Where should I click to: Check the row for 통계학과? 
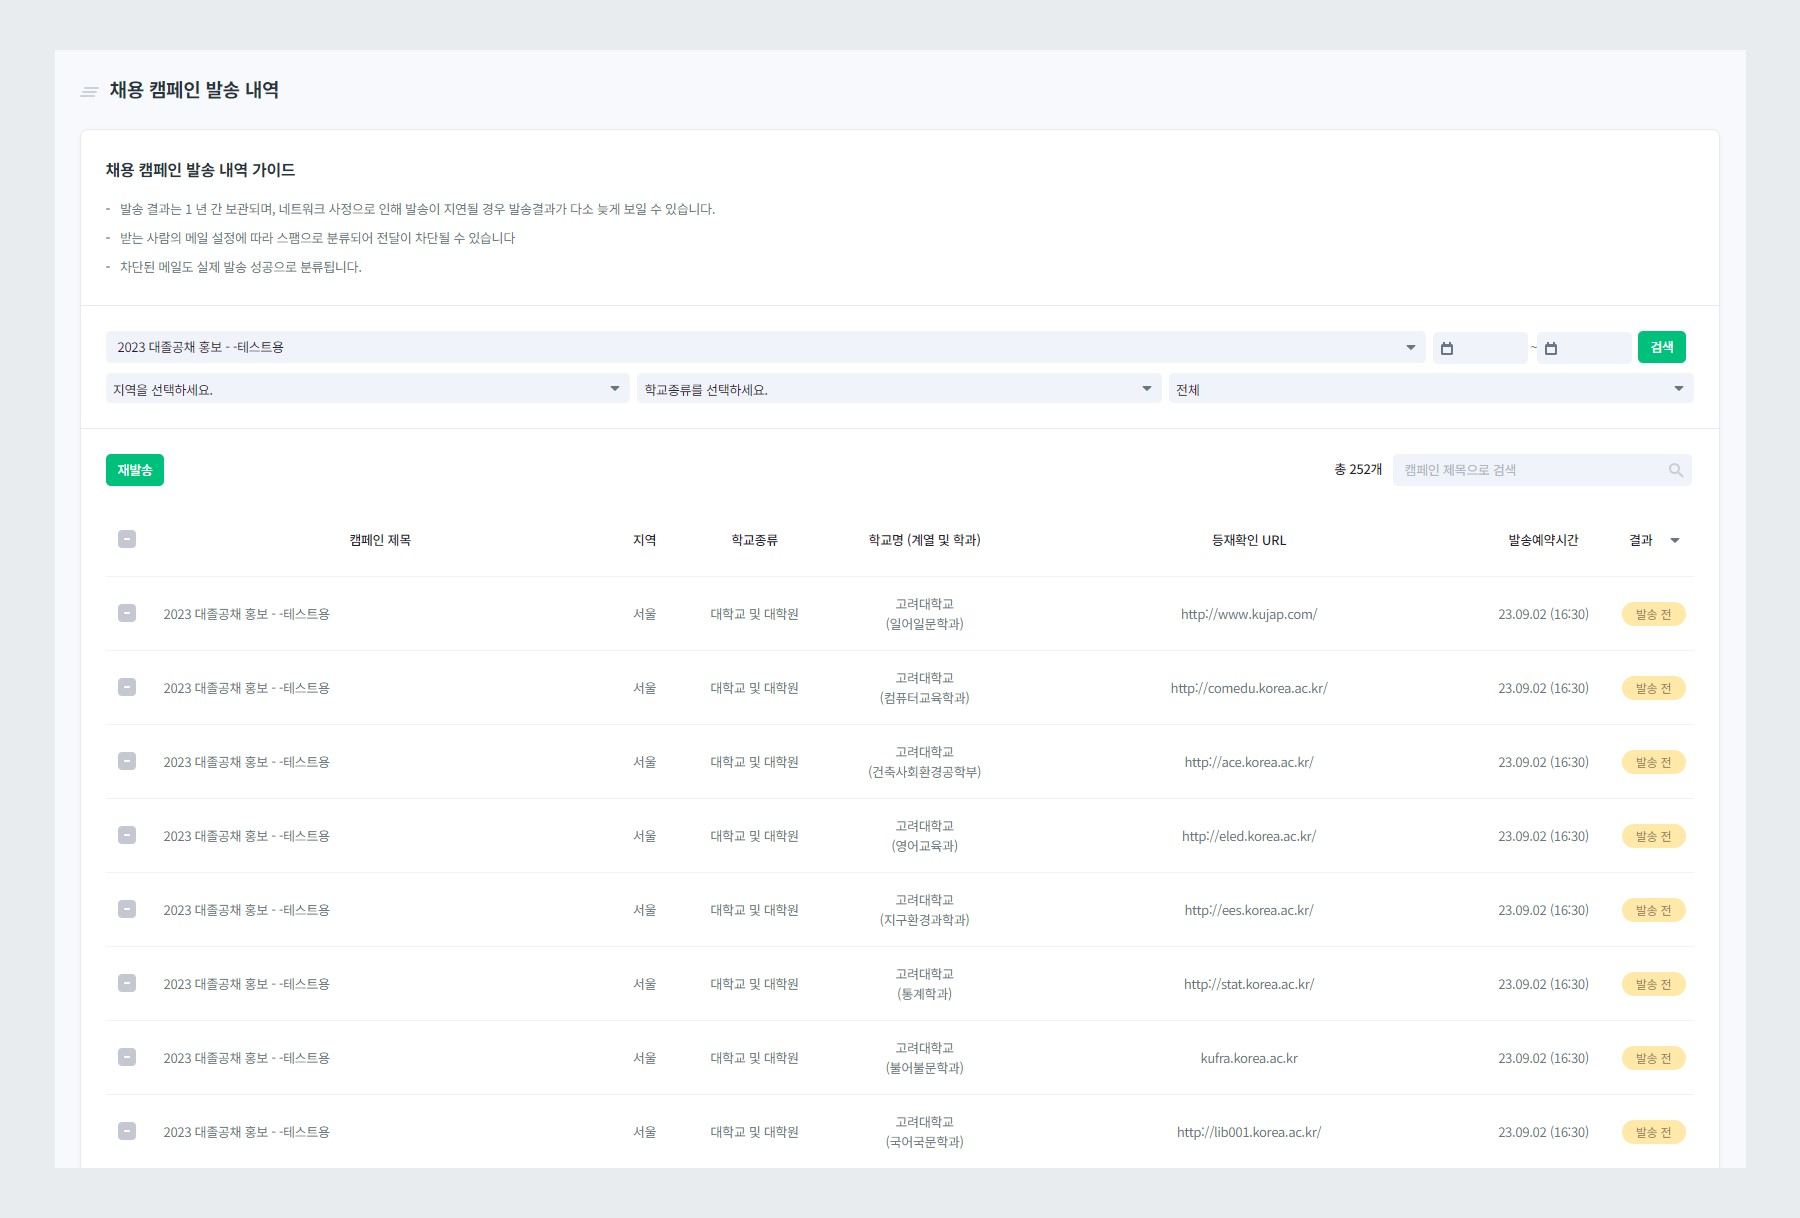click(x=127, y=983)
